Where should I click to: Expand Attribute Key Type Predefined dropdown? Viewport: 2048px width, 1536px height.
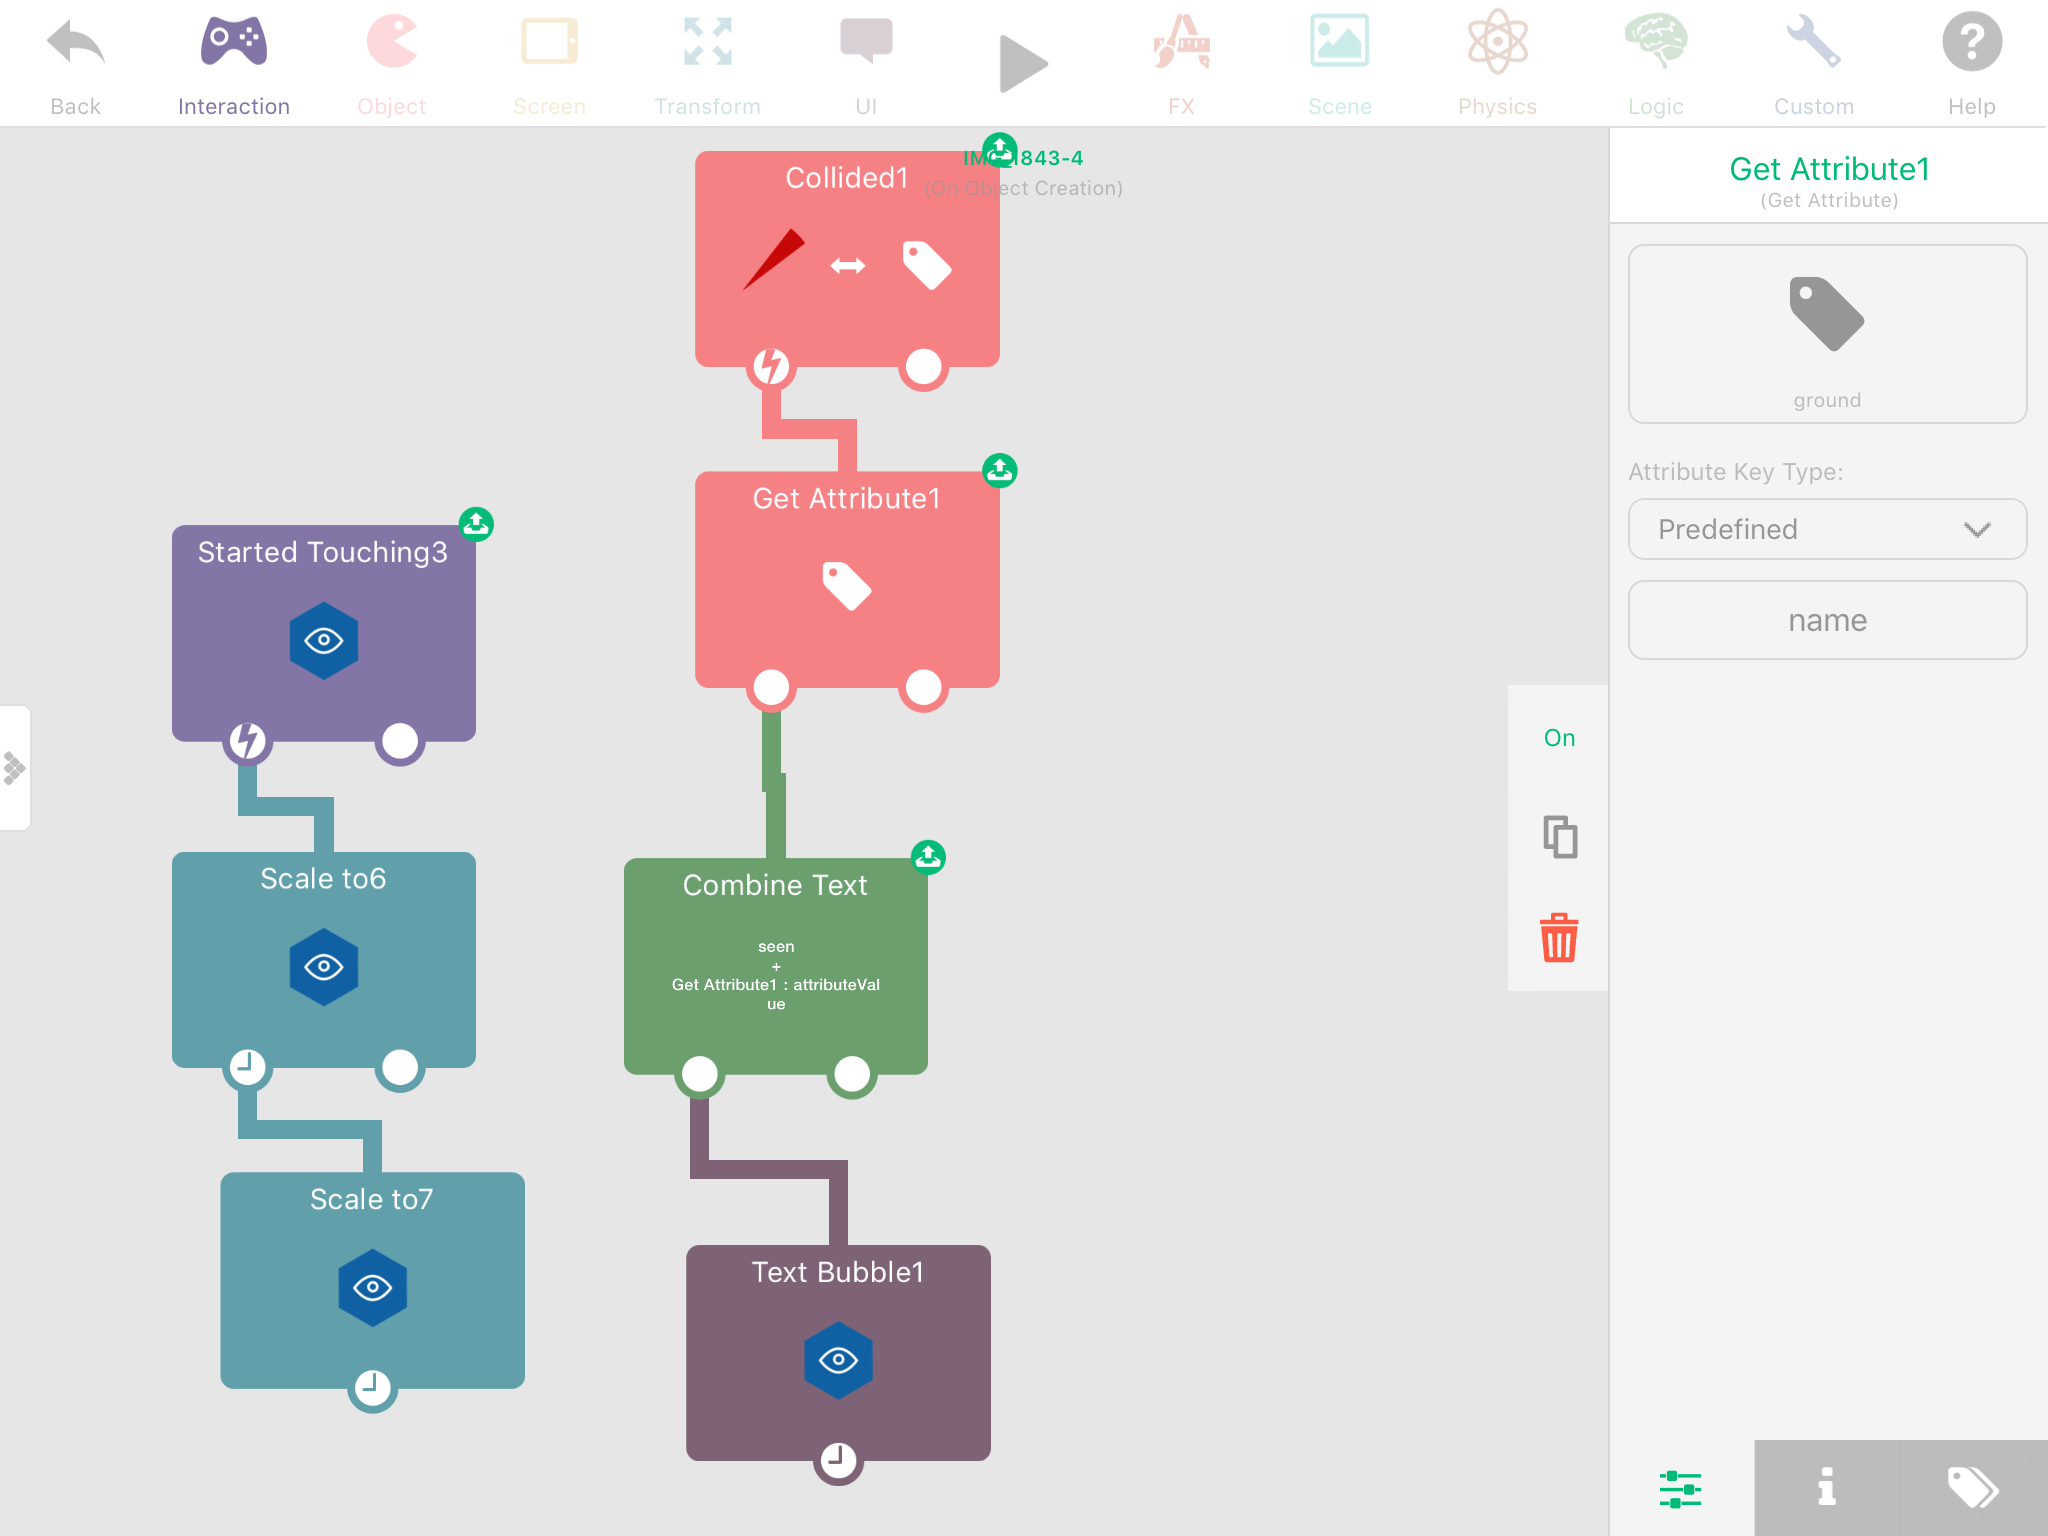1827,529
